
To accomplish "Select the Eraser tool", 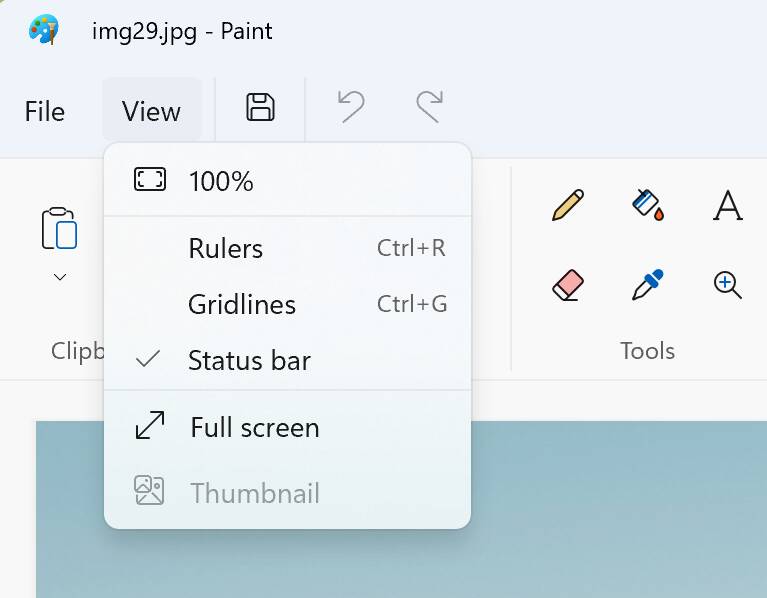I will tap(567, 286).
